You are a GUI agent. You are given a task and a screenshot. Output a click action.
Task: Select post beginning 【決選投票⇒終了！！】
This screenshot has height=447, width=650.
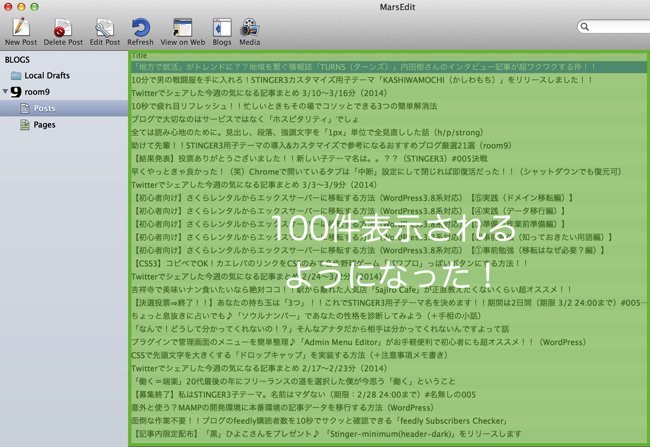[x=388, y=303]
